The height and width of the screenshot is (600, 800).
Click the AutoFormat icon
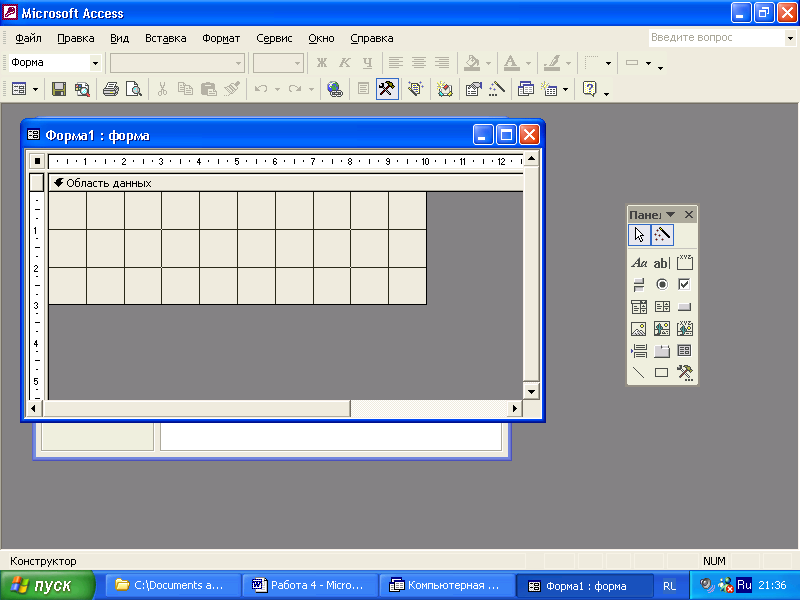(415, 89)
